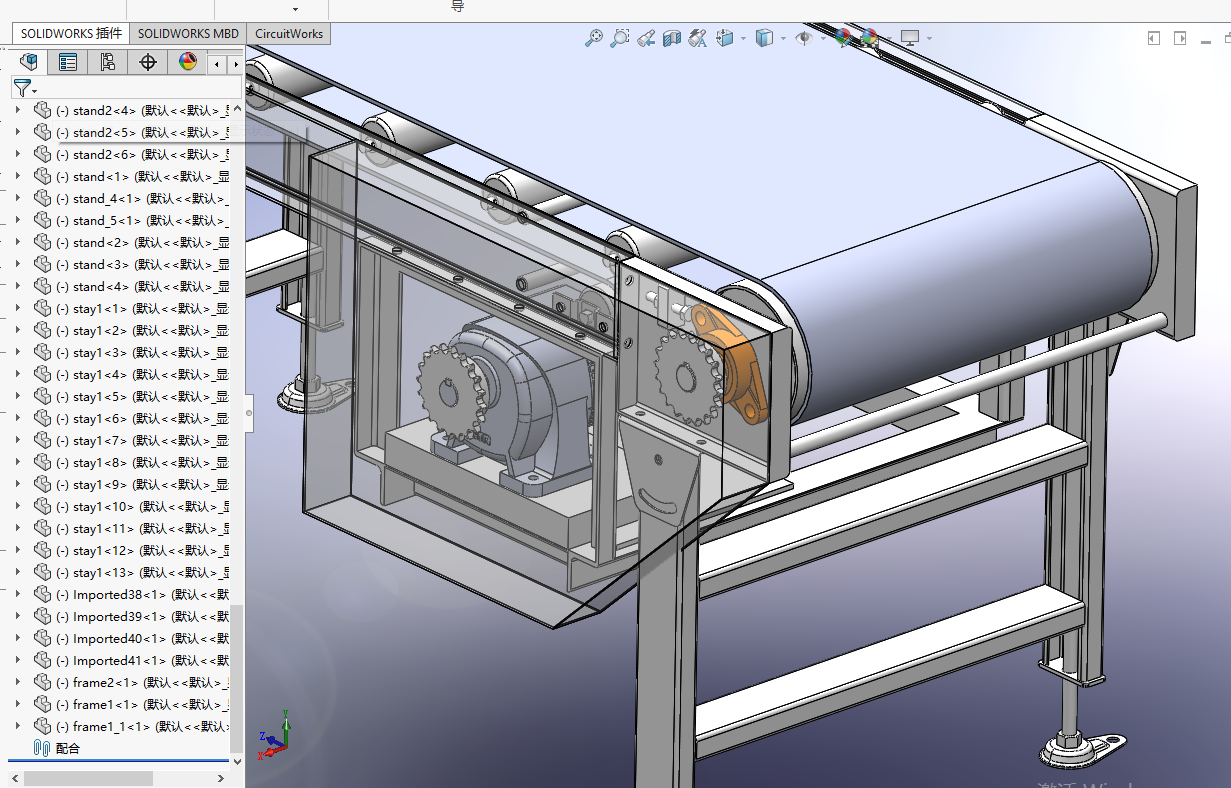
Task: Click the feature tree vertical scrollbar thumb
Action: click(x=237, y=678)
